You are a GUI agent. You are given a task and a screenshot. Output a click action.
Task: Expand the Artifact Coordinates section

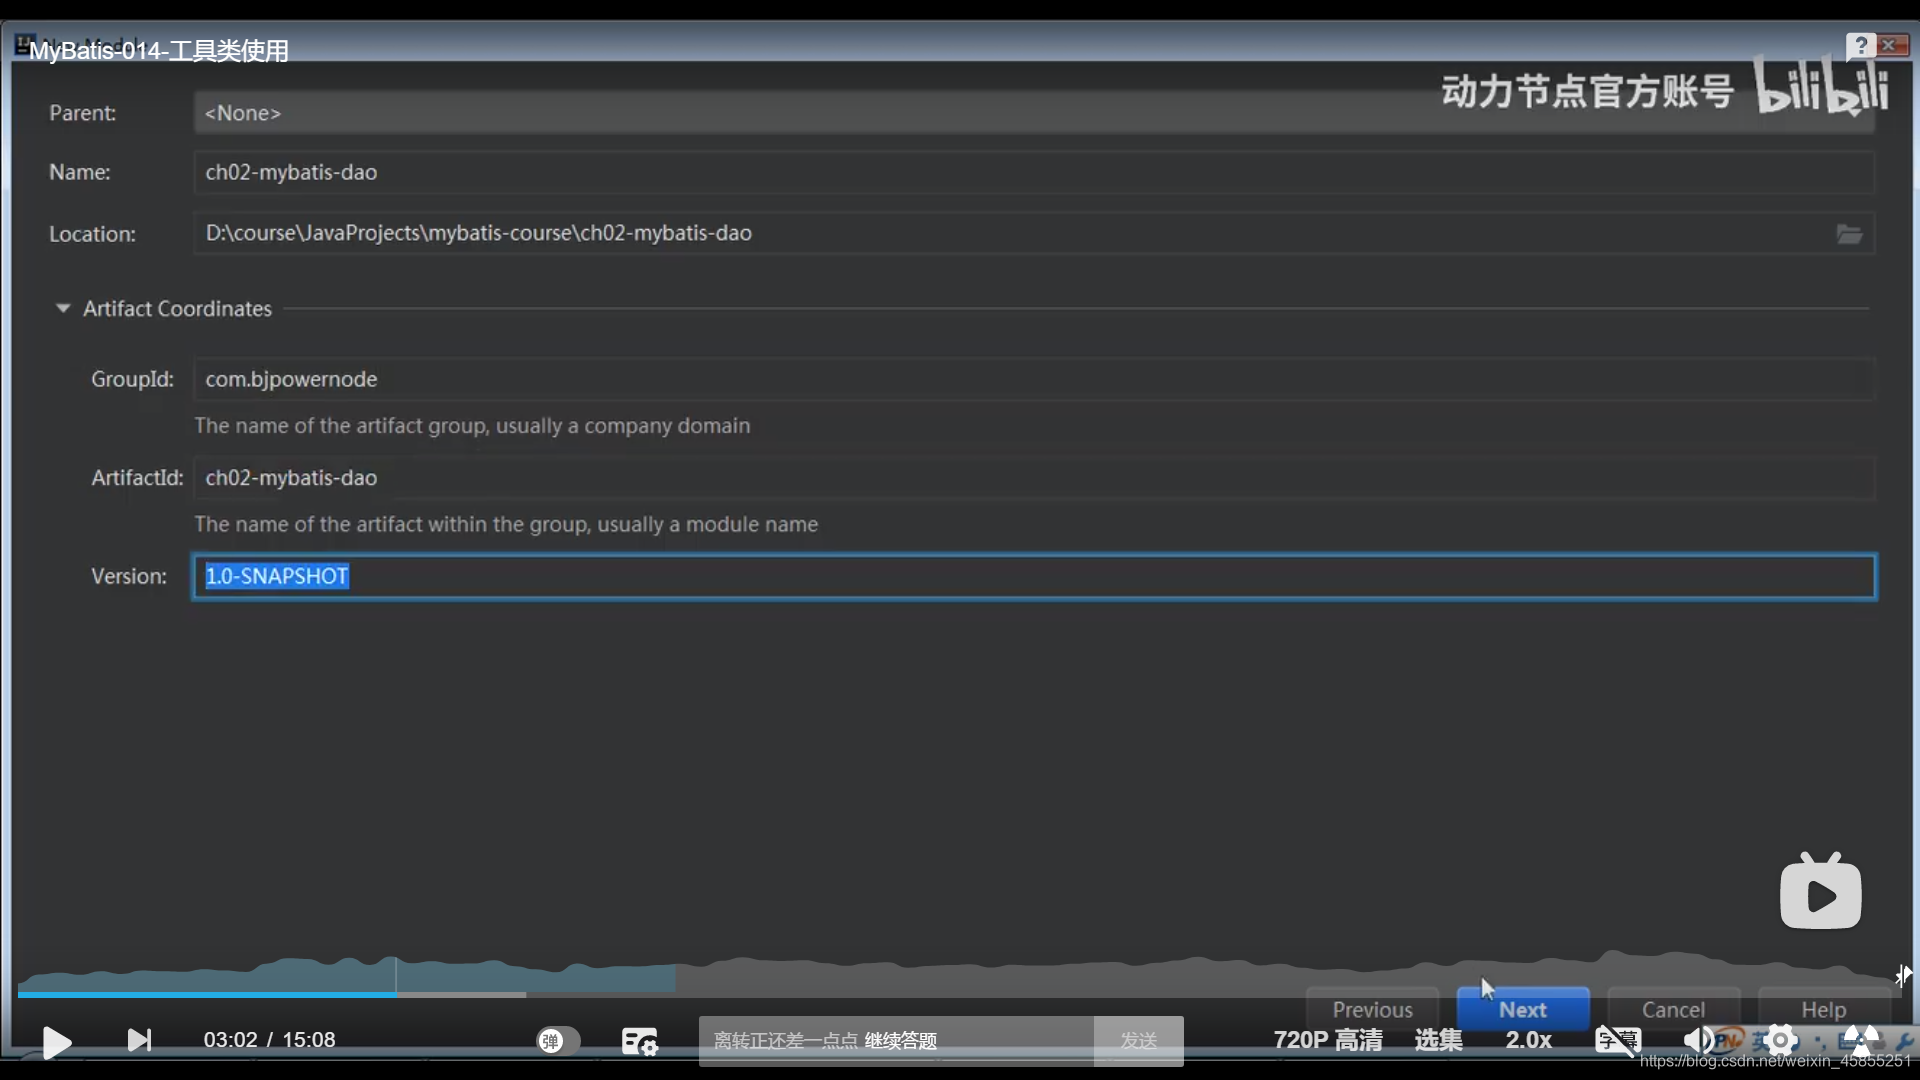pyautogui.click(x=62, y=307)
